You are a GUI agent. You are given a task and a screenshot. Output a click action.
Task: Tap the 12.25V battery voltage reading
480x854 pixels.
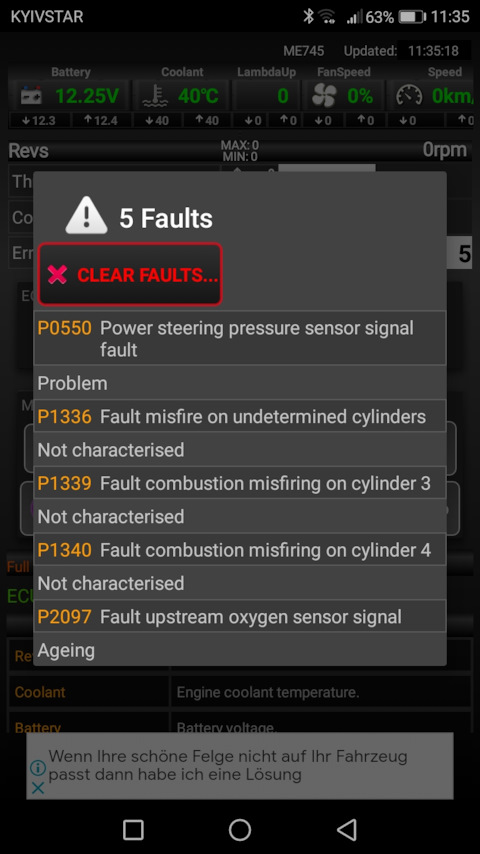(87, 96)
